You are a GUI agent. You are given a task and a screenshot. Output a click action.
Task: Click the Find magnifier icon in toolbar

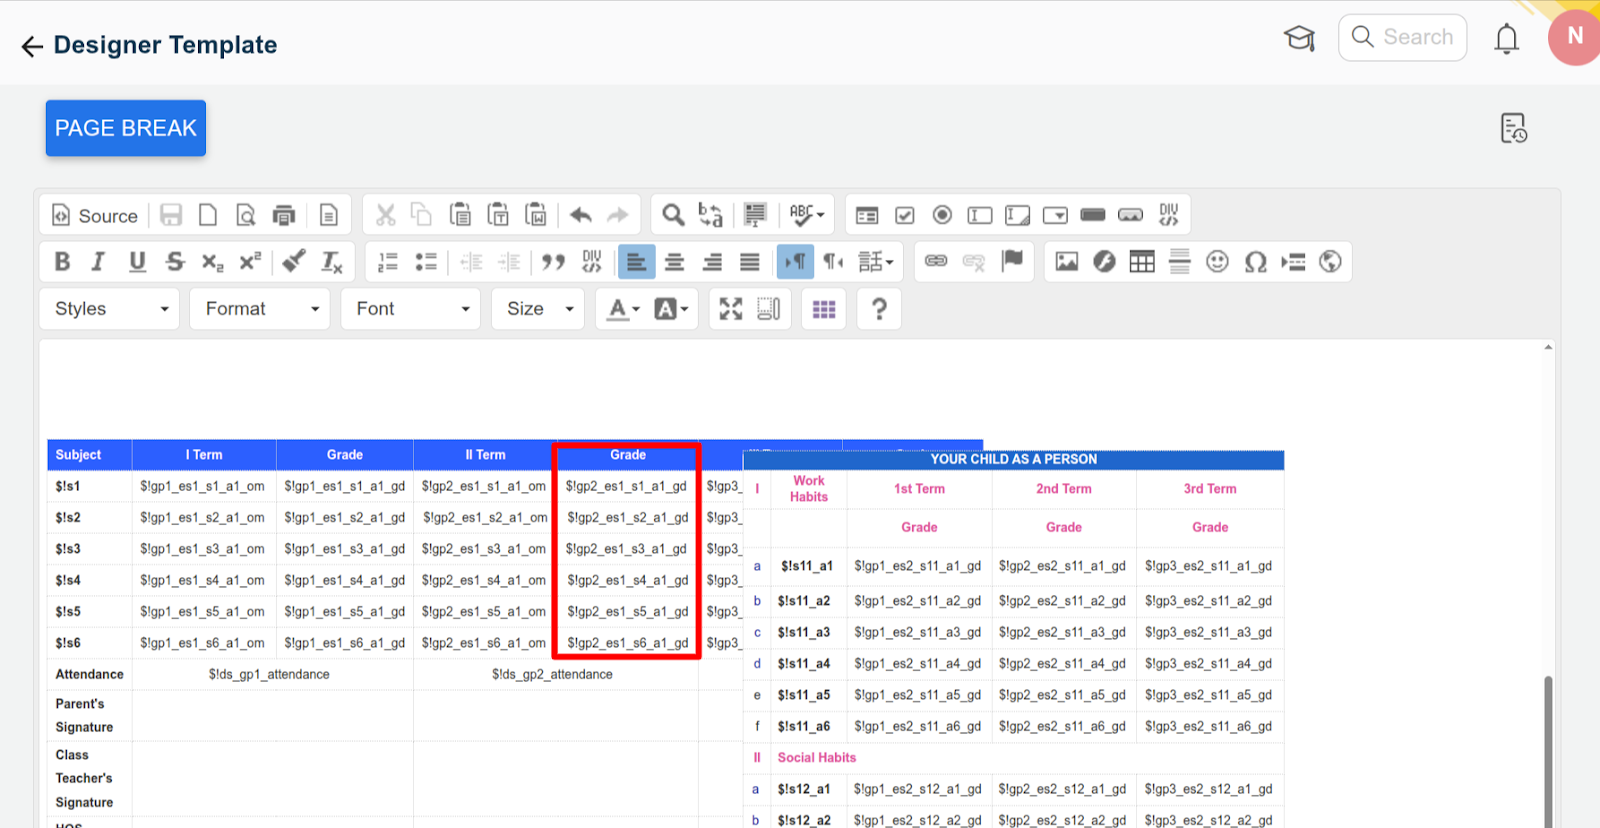click(x=673, y=215)
